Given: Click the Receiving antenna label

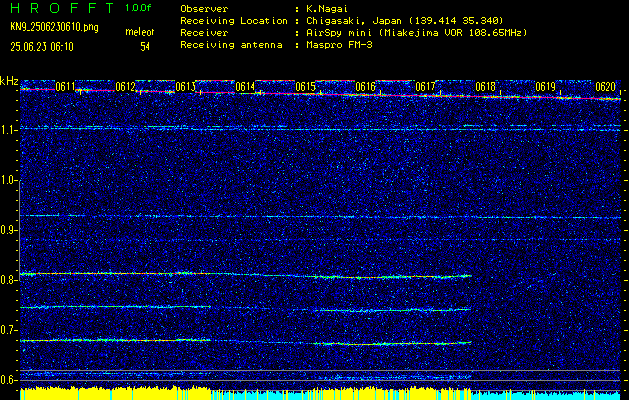Looking at the screenshot, I should [x=231, y=45].
